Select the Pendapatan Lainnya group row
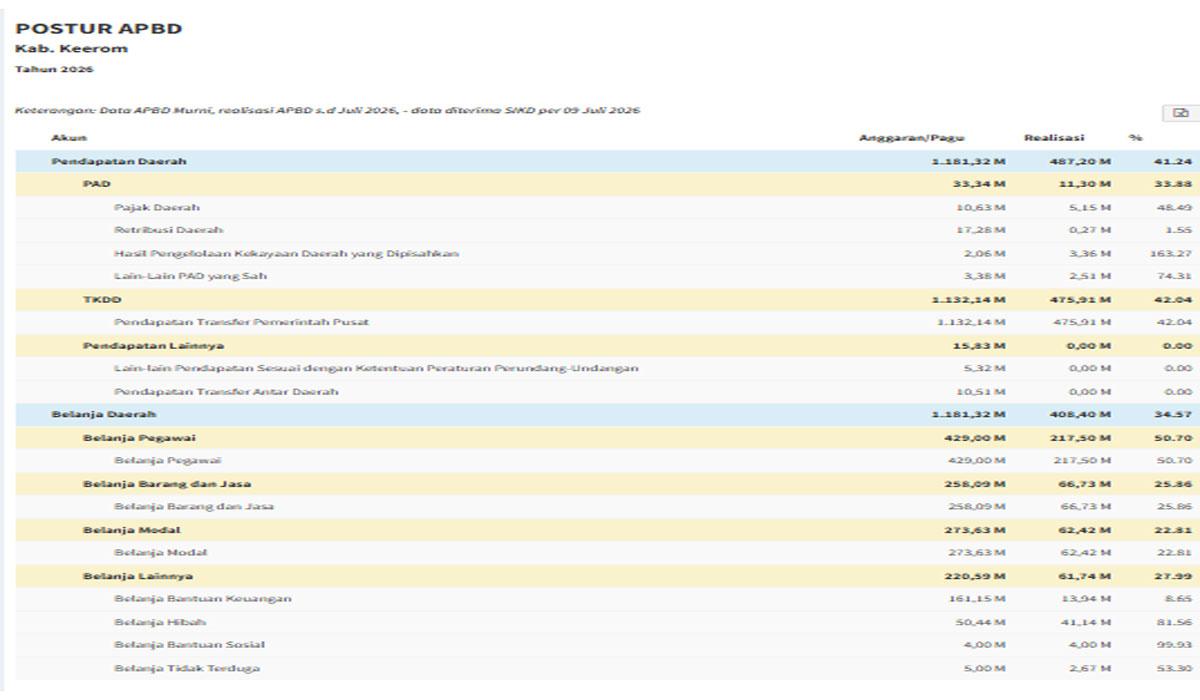 point(607,345)
